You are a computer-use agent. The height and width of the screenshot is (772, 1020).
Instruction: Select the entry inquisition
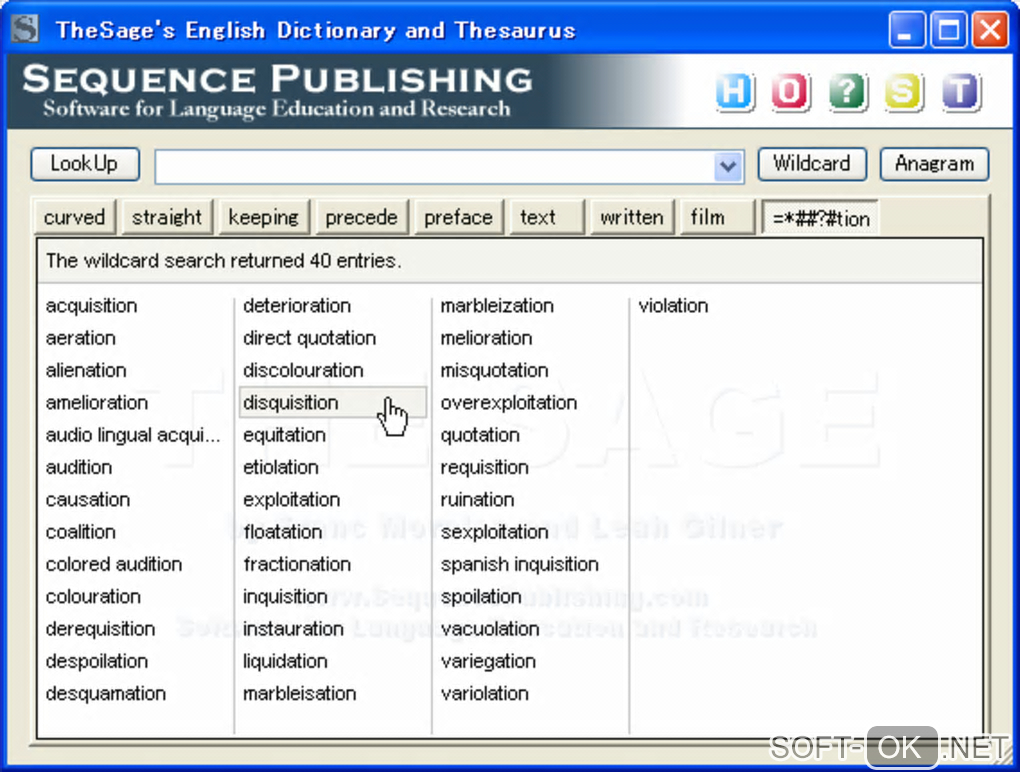[x=285, y=596]
